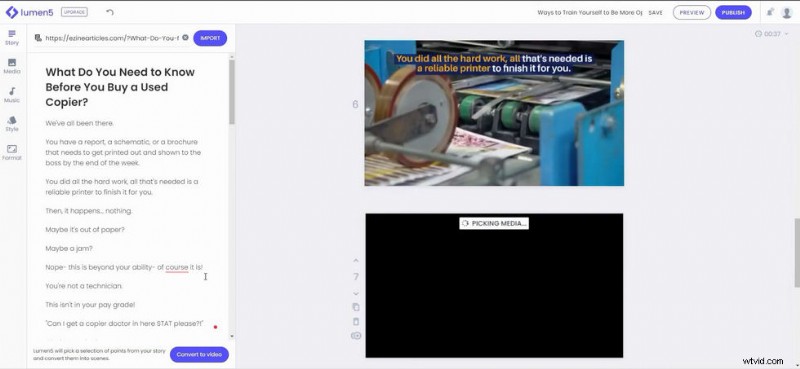Open the Music sidebar tab
Screen dimensions: 800x369
point(12,95)
